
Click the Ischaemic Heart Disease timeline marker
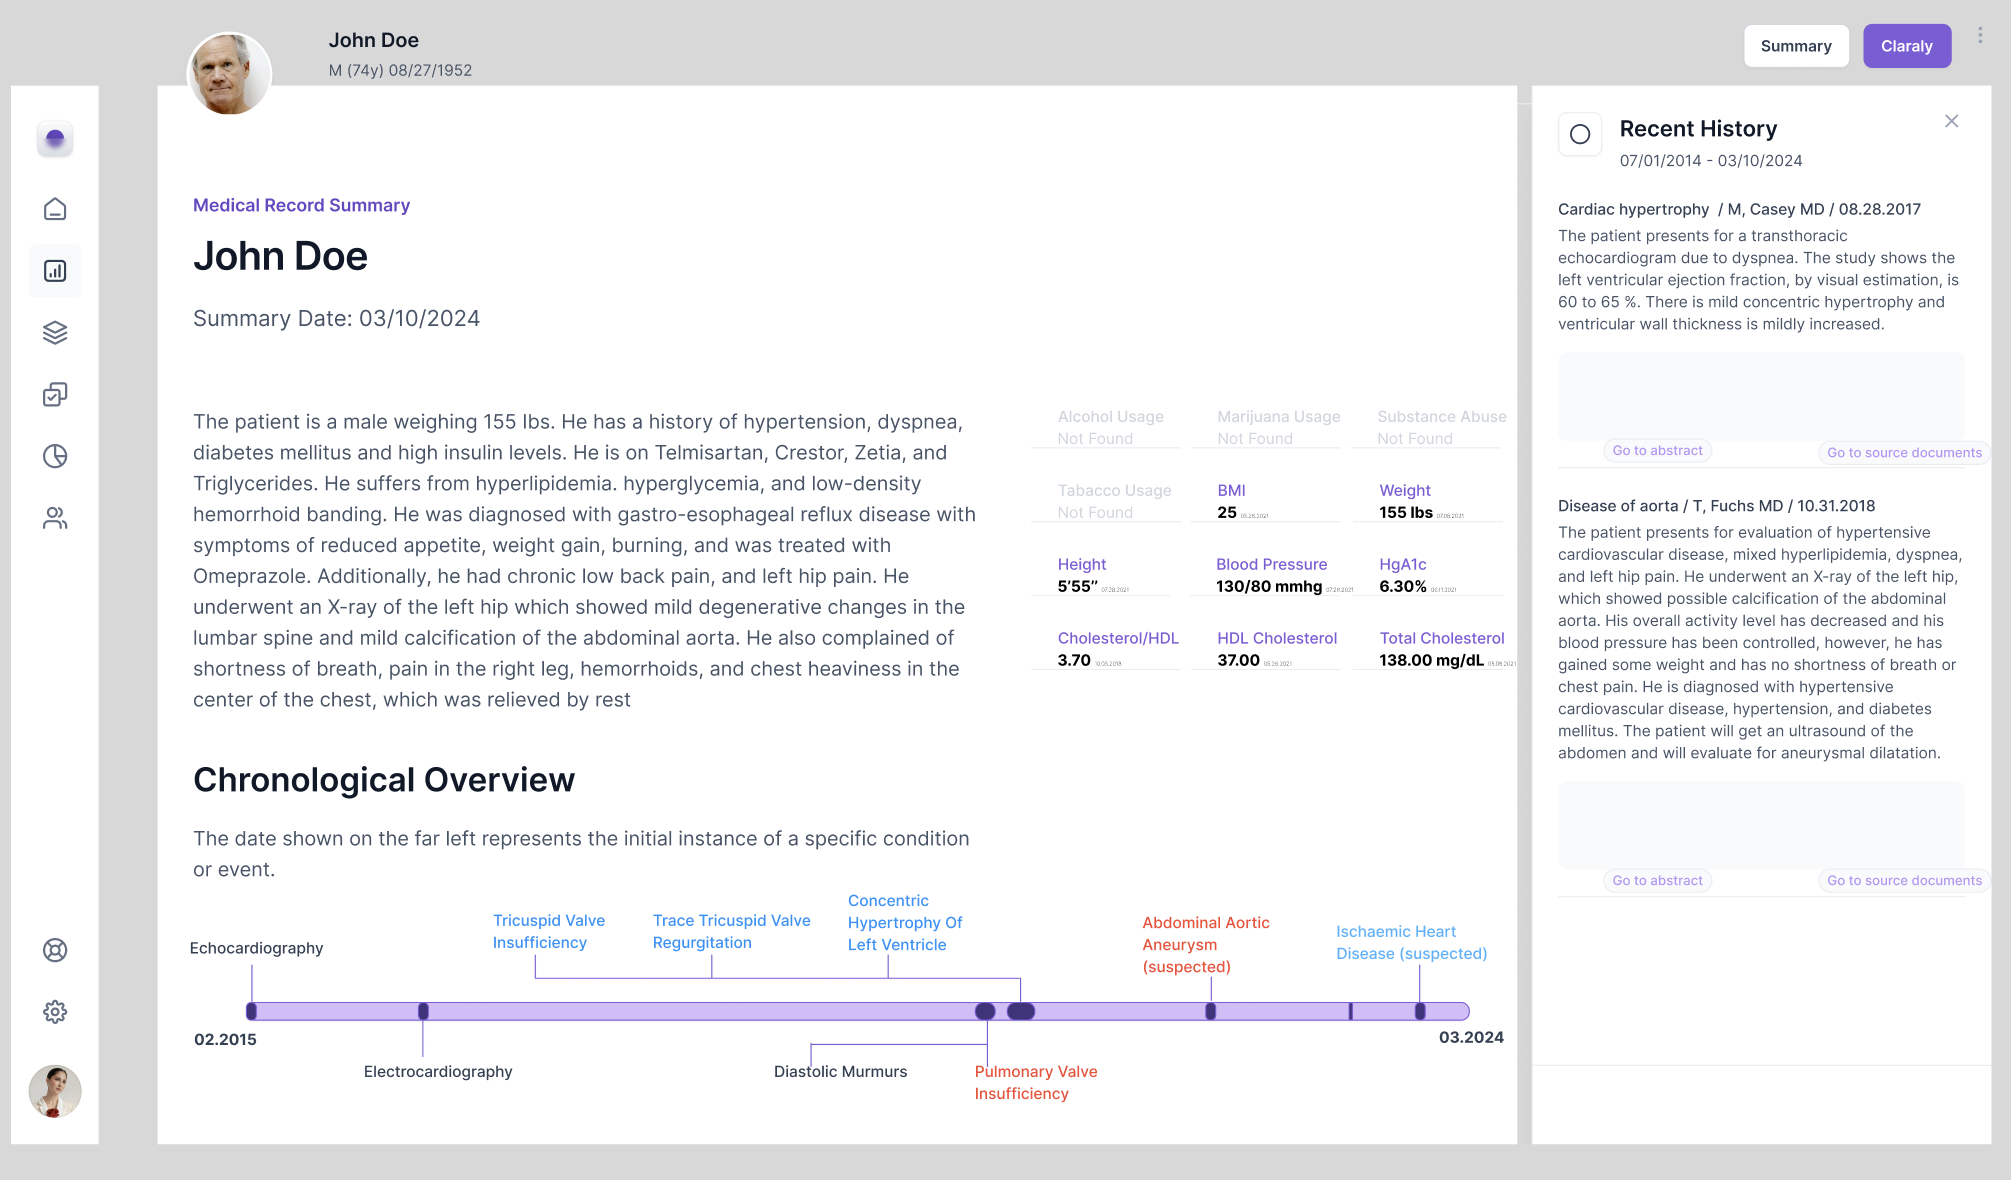pyautogui.click(x=1420, y=1011)
